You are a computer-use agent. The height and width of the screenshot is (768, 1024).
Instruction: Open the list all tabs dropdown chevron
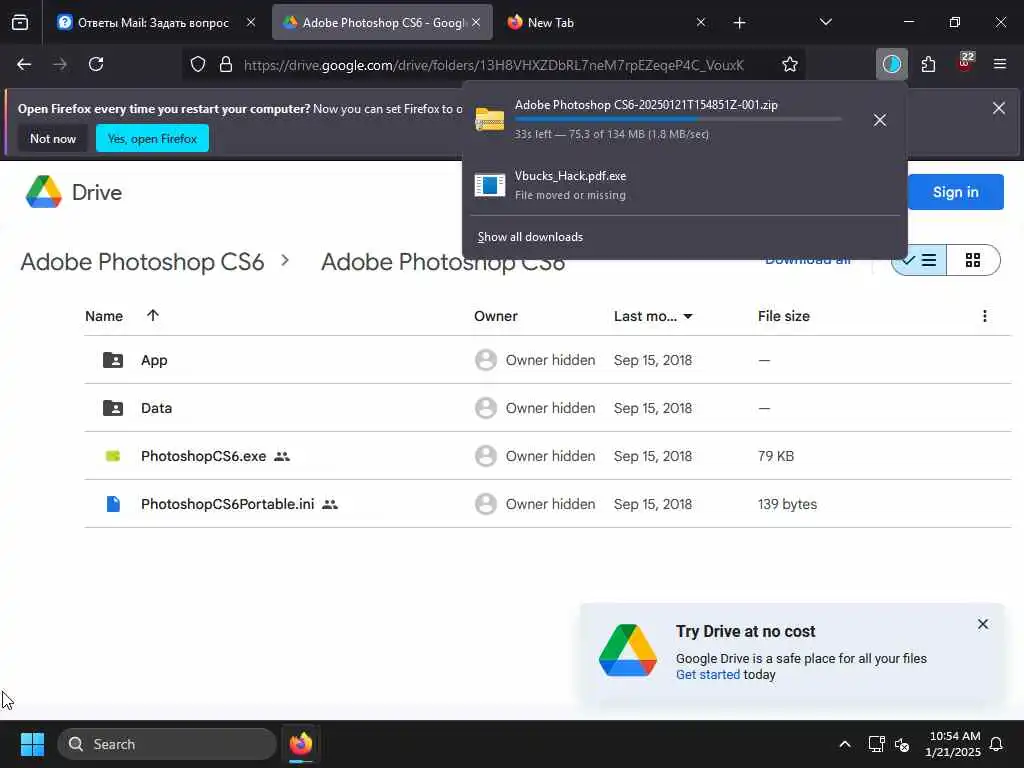click(x=825, y=22)
